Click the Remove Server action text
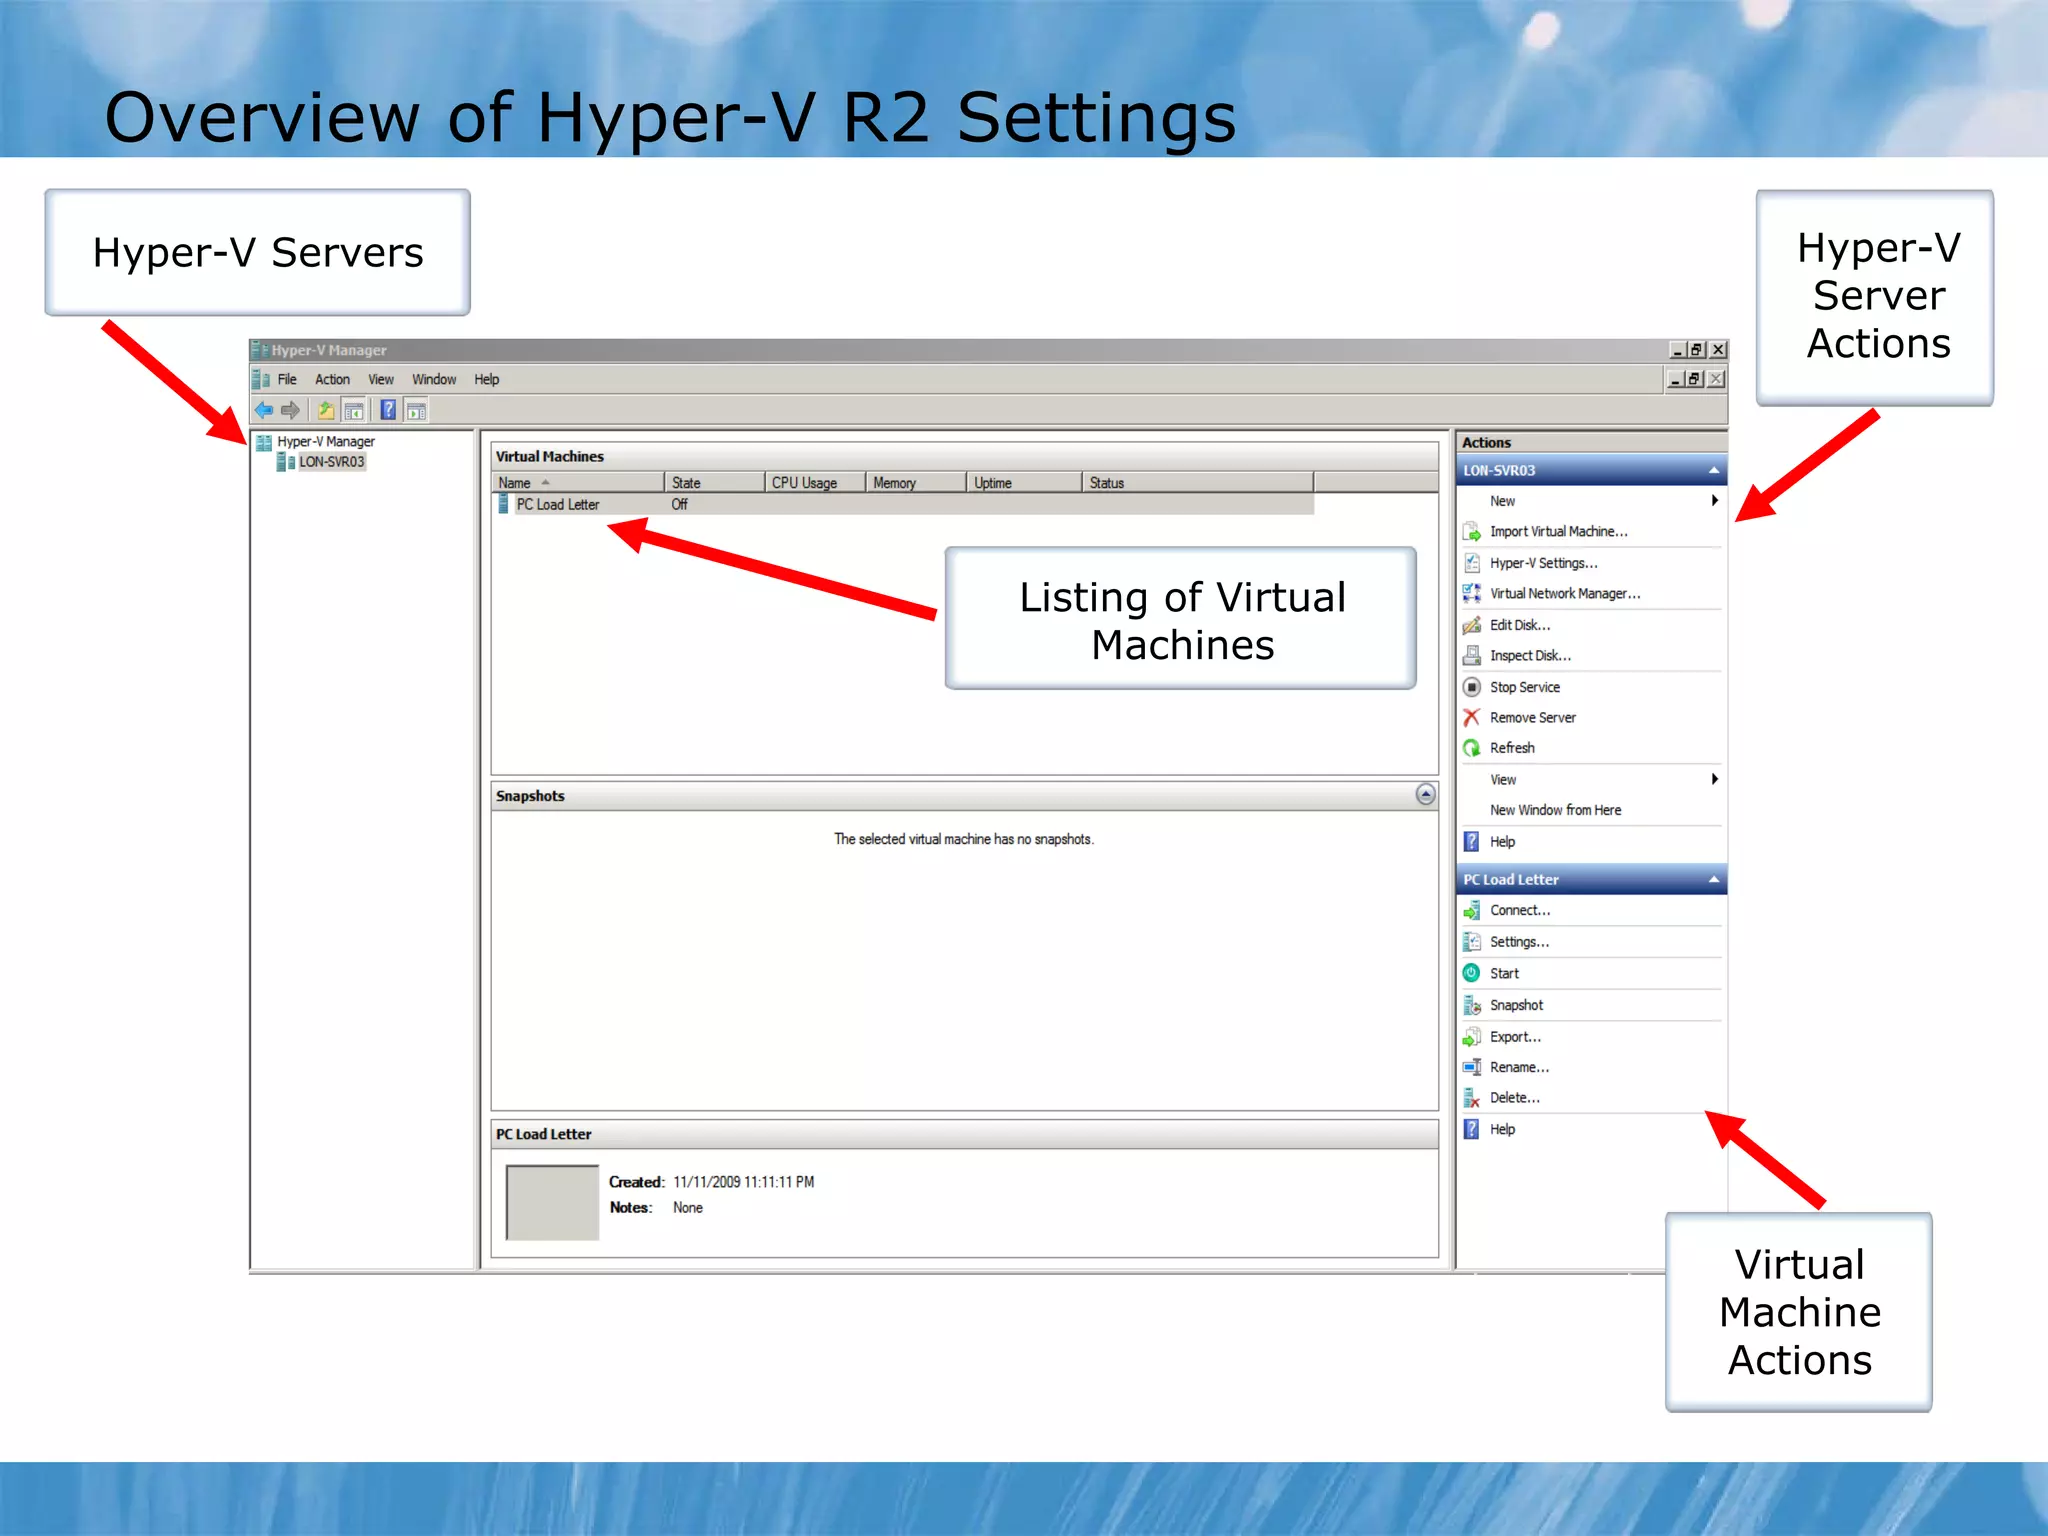2048x1536 pixels. coord(1532,718)
